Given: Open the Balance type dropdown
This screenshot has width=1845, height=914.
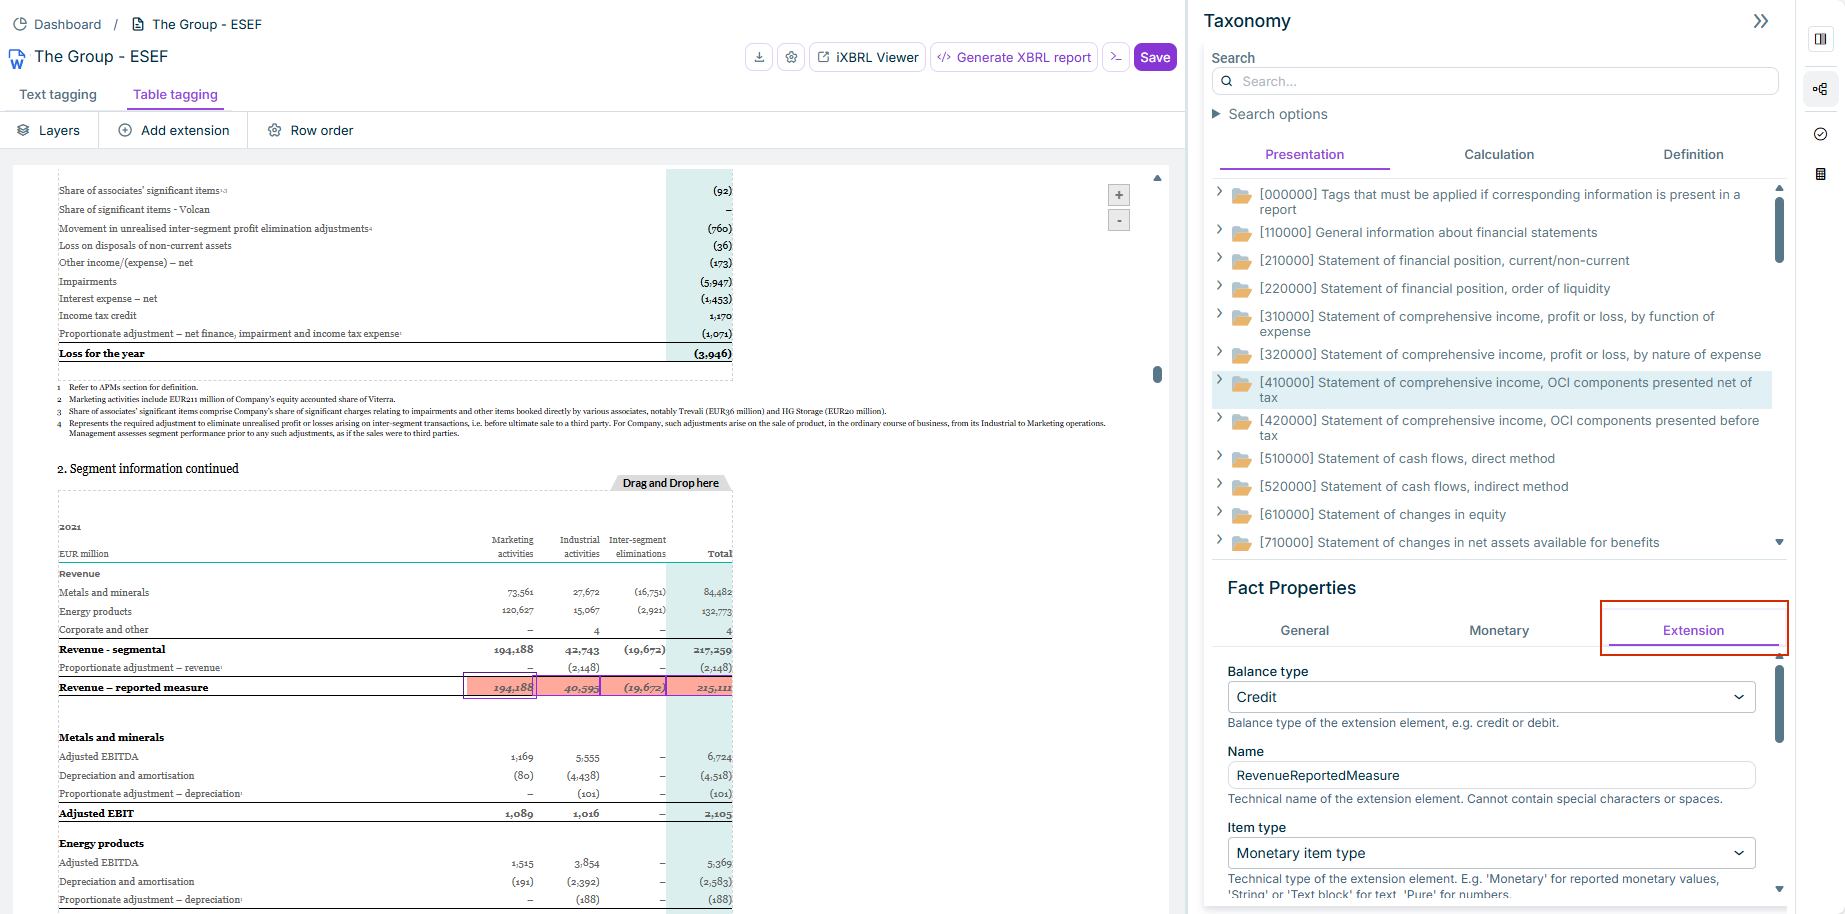Looking at the screenshot, I should [1491, 697].
